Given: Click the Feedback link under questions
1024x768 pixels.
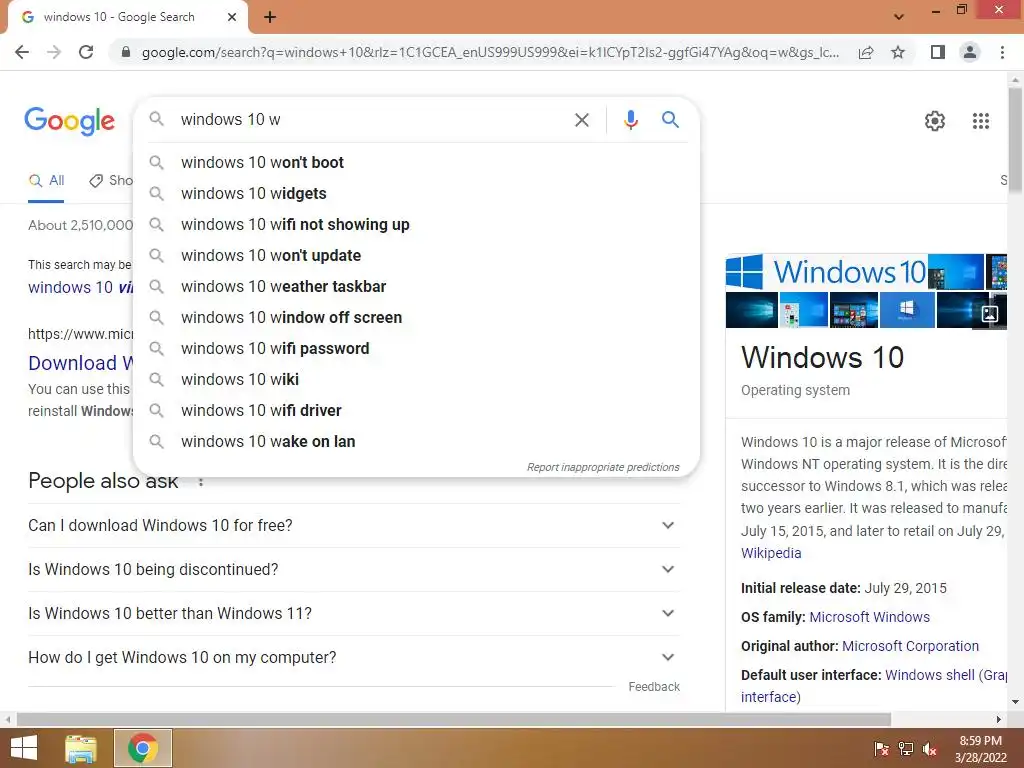Looking at the screenshot, I should (654, 687).
